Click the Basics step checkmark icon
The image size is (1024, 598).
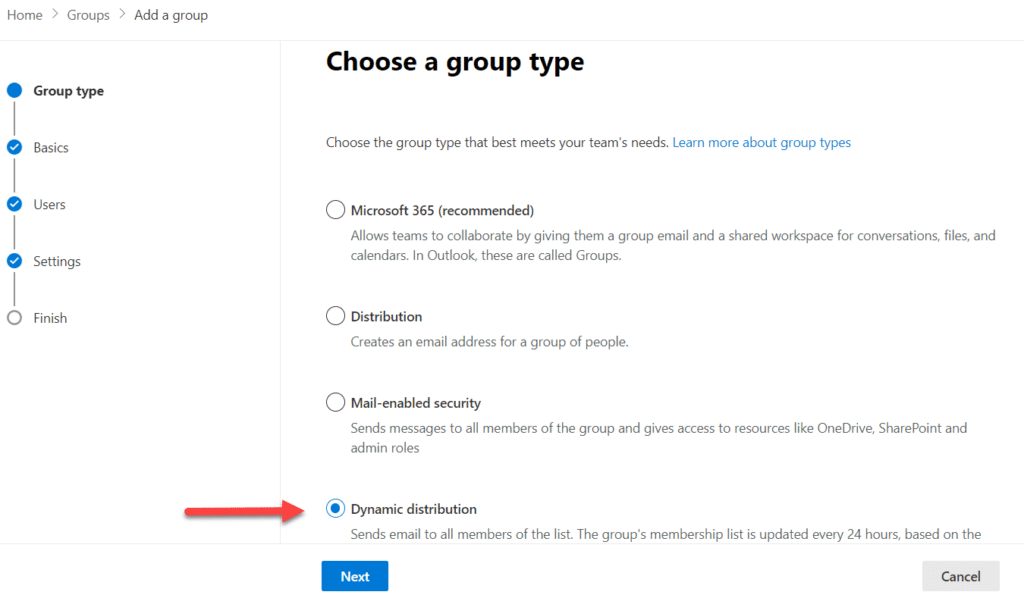pyautogui.click(x=14, y=147)
